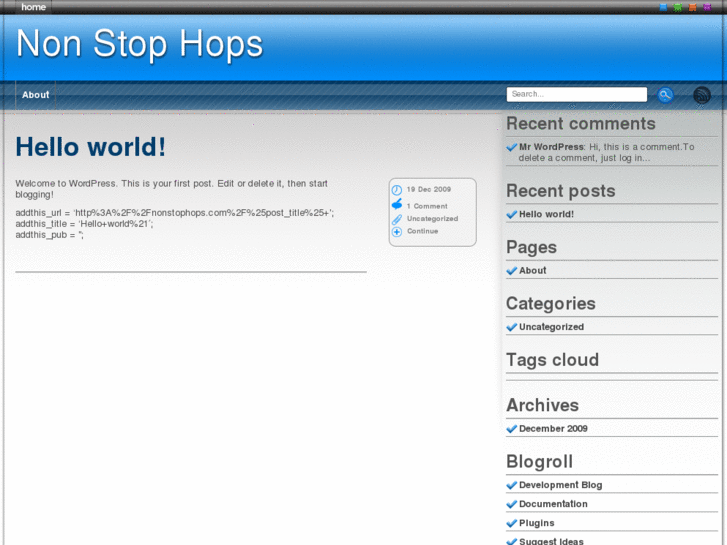
Task: Open the Mr WordPress comment author link
Action: (x=551, y=147)
